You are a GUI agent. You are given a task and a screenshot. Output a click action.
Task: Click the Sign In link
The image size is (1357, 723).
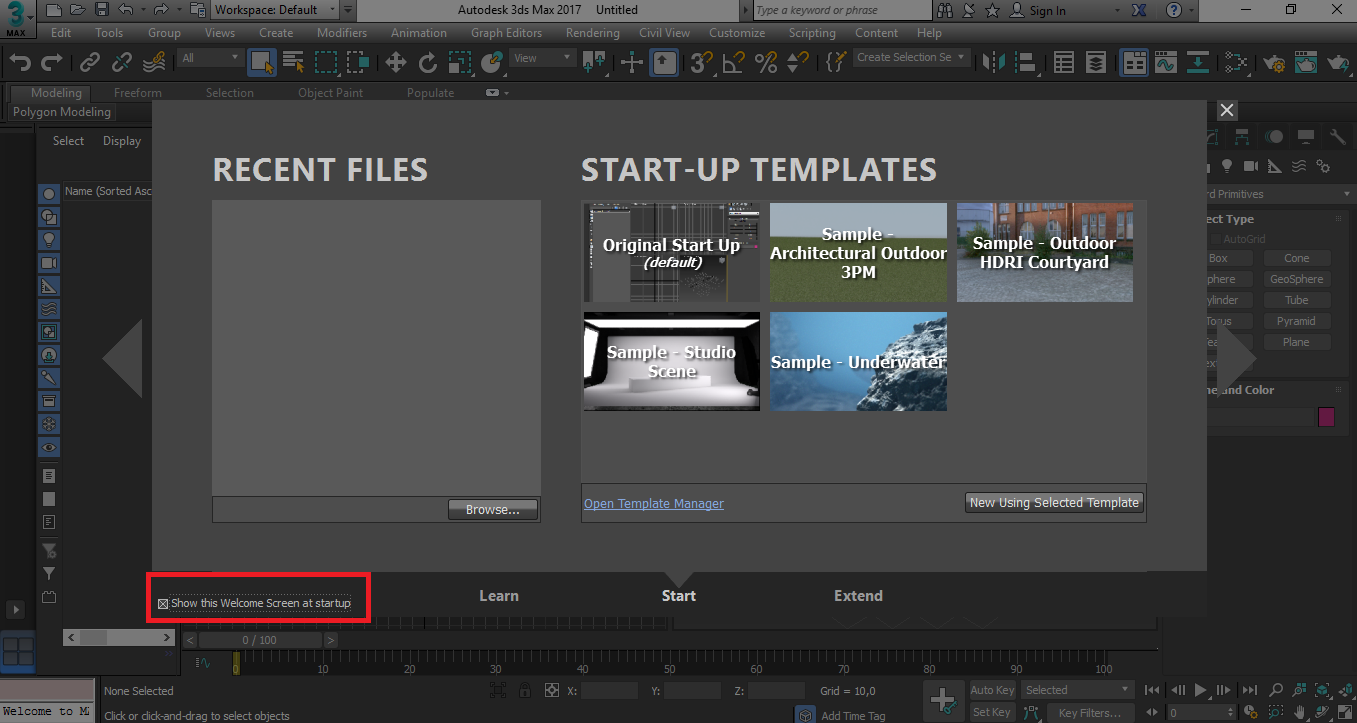click(1047, 10)
